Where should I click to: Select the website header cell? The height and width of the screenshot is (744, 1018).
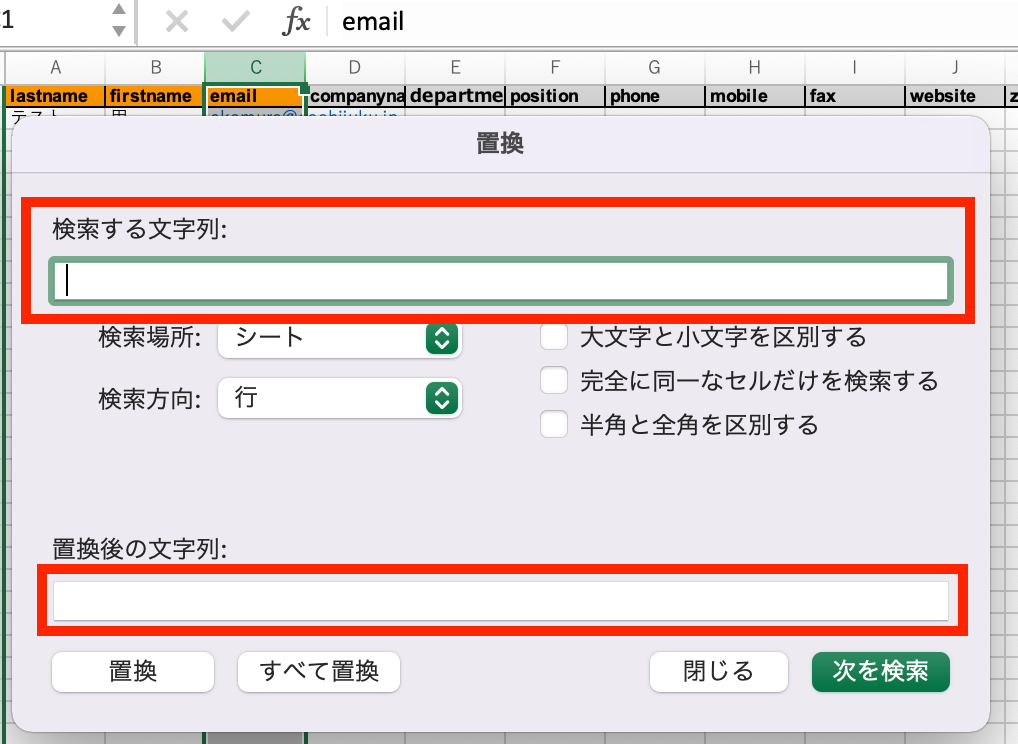954,96
